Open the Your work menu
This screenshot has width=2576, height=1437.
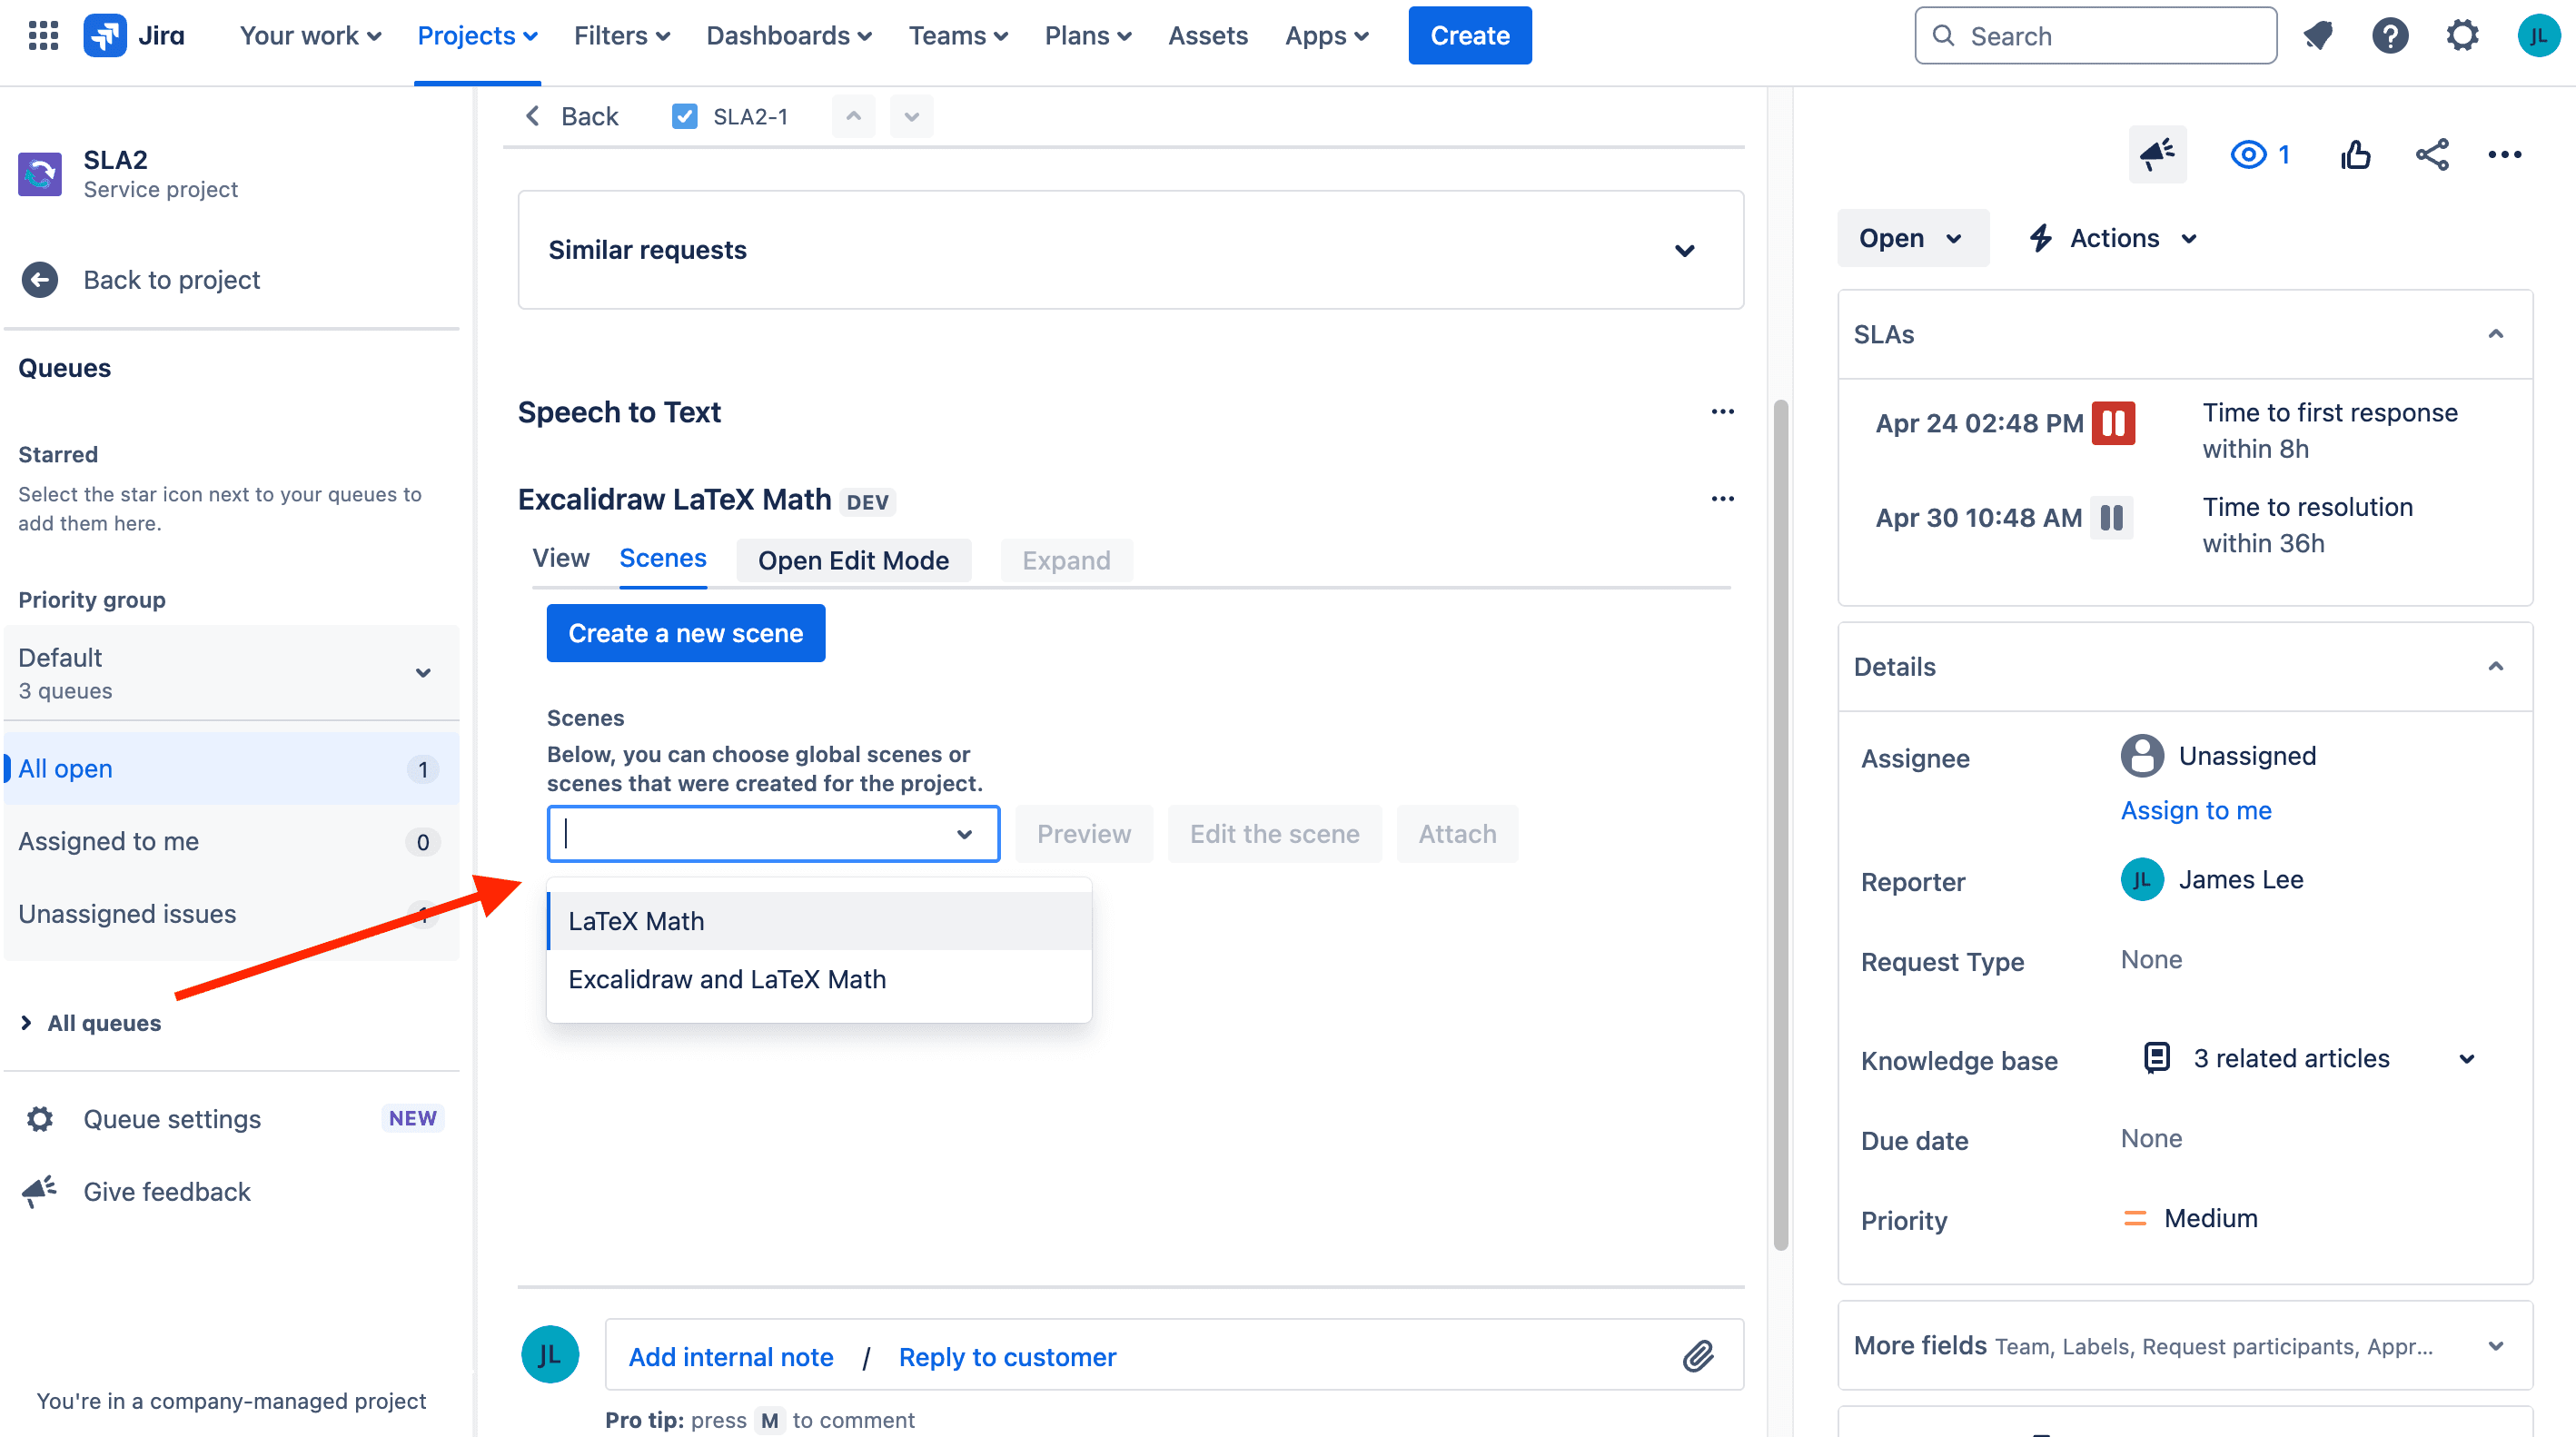pos(310,36)
